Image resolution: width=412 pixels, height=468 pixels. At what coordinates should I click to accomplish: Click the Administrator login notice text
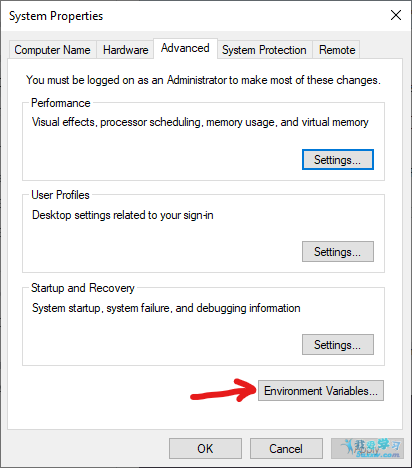(x=203, y=80)
